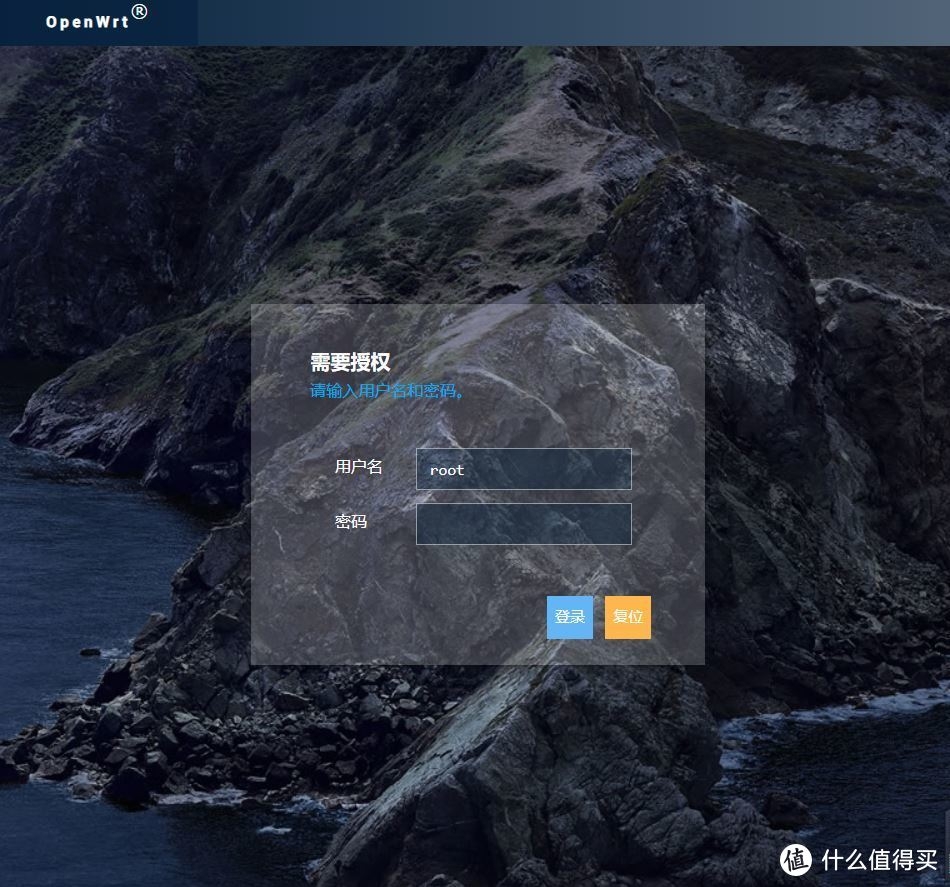Screen dimensions: 950x887
Task: Click the 请输入用户名和密码 prompt text
Action: pyautogui.click(x=387, y=391)
